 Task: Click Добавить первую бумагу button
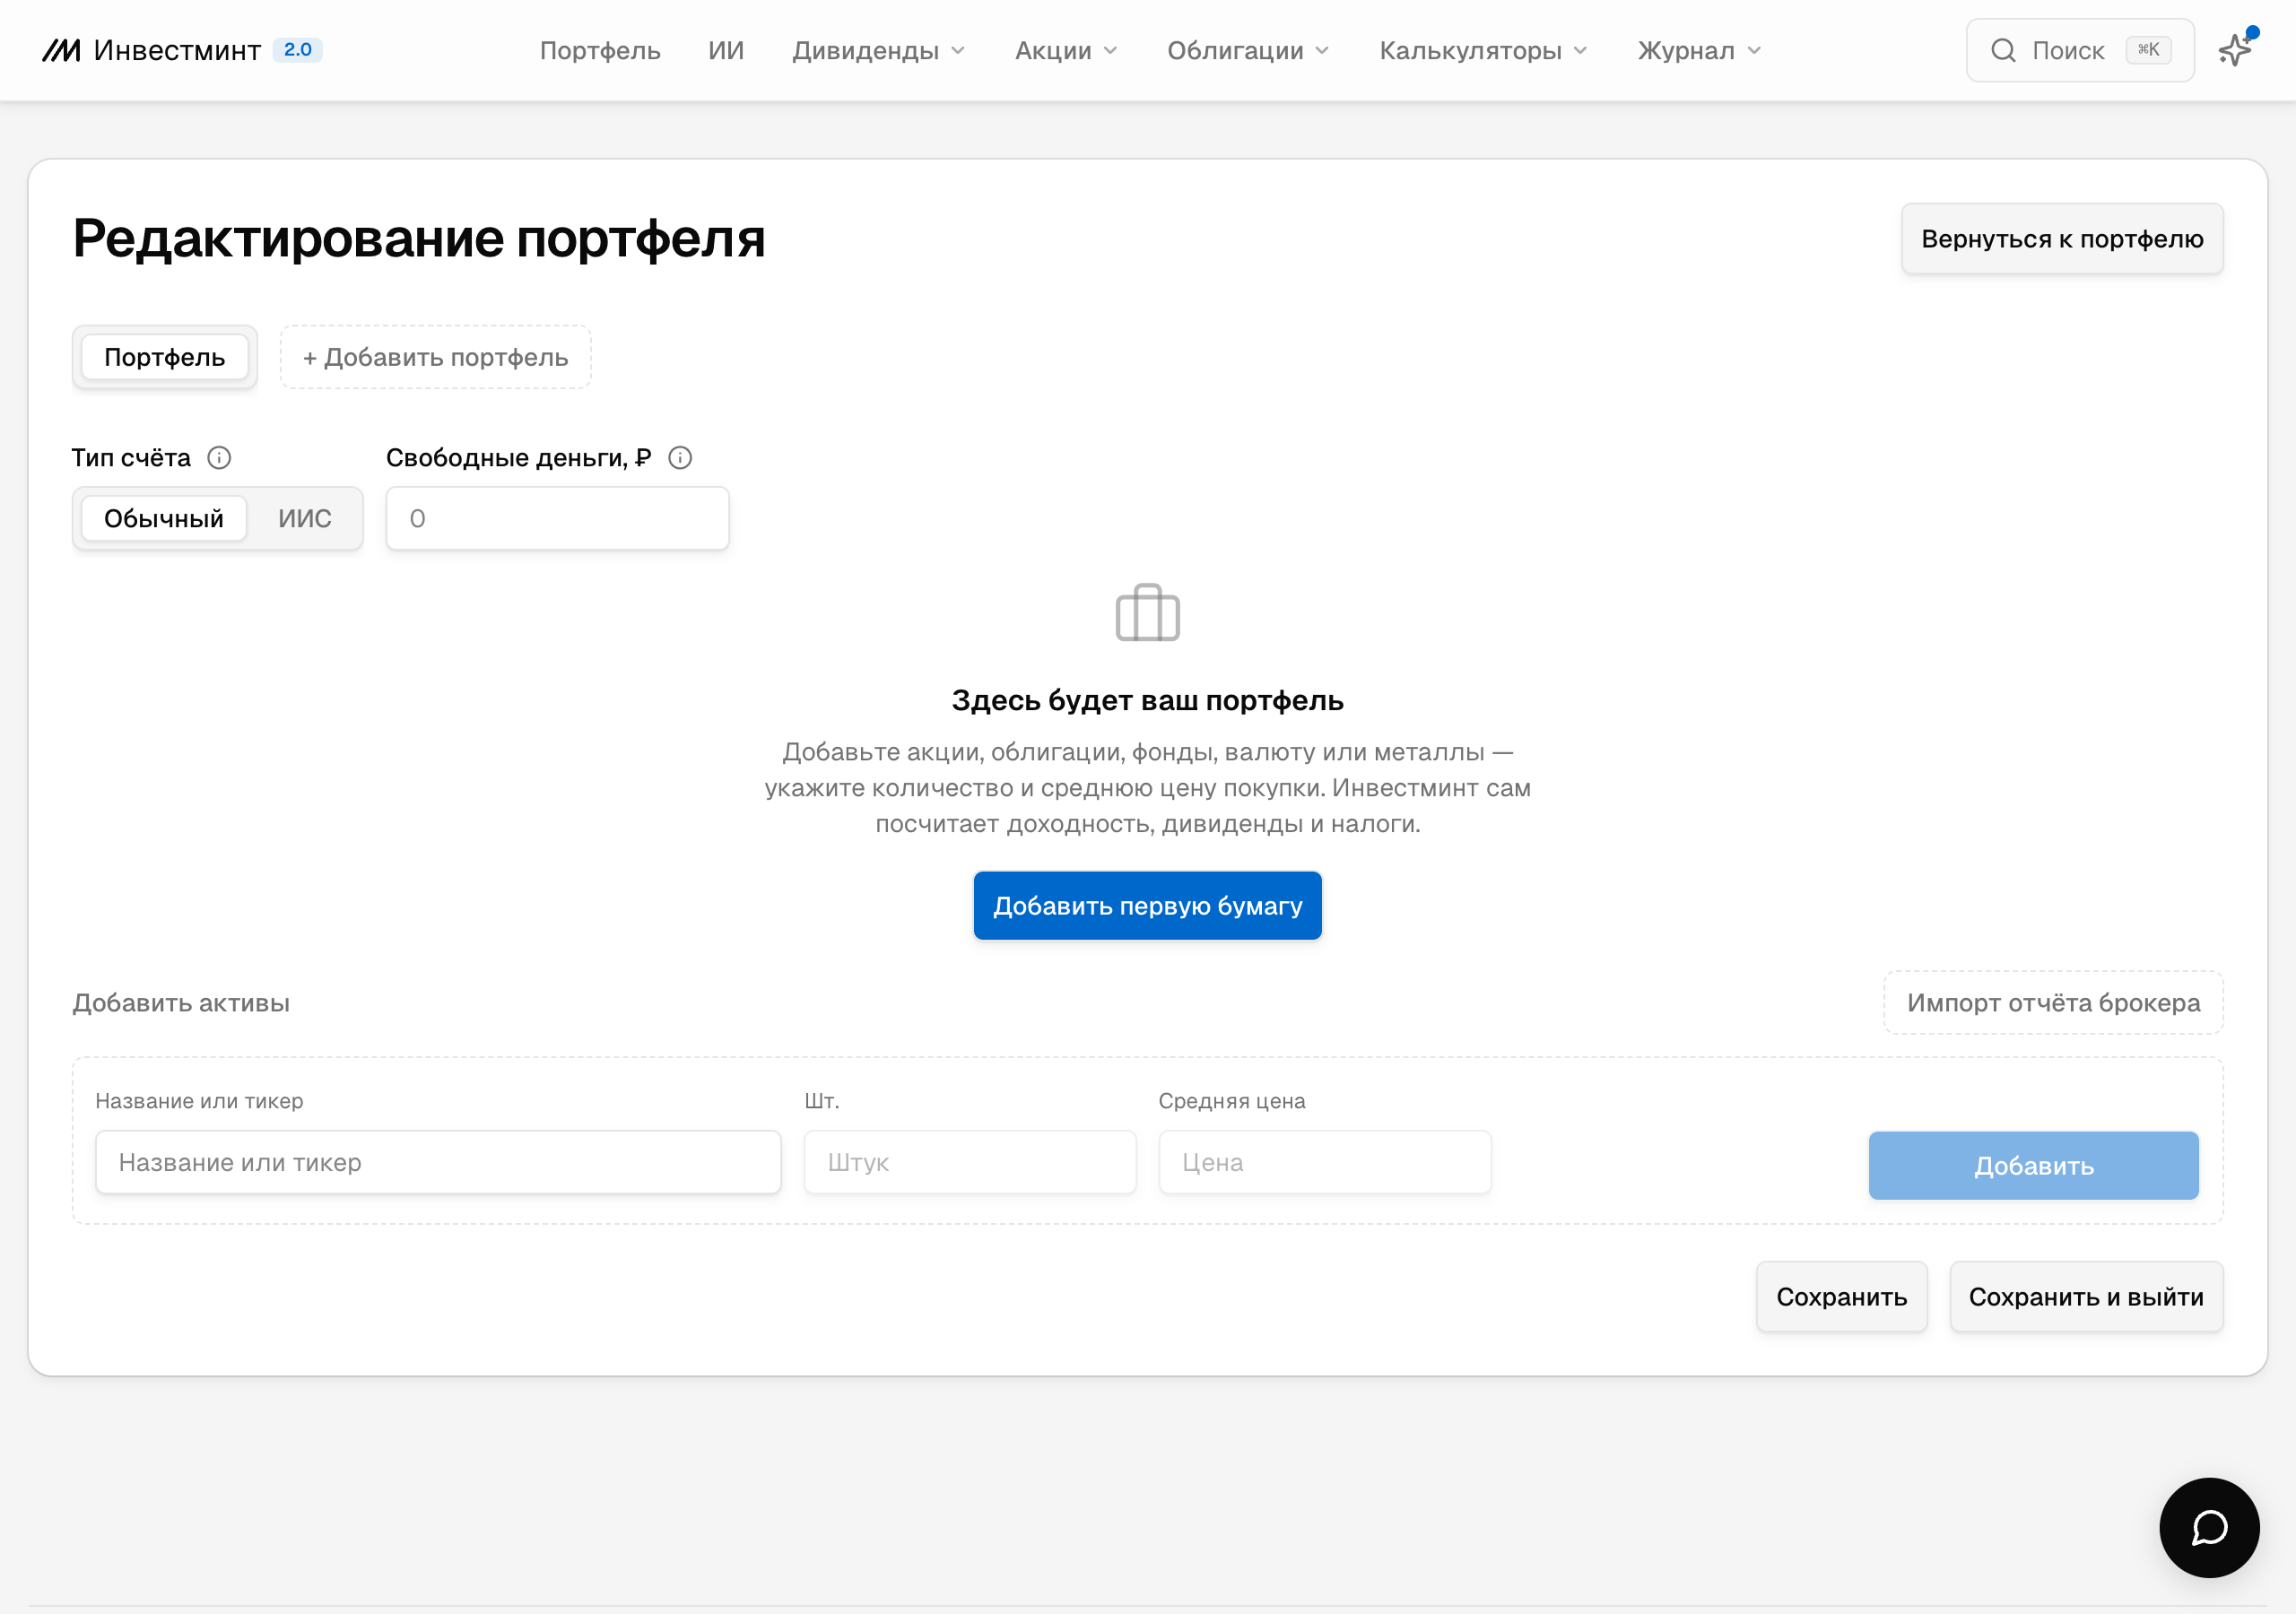coord(1148,906)
